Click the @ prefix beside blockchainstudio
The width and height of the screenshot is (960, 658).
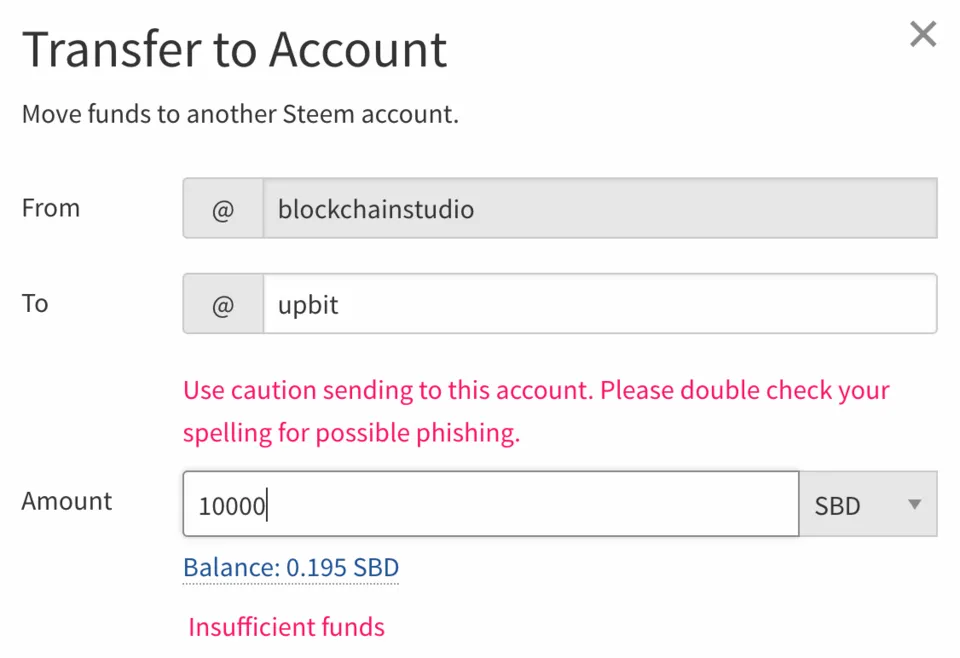coord(222,209)
